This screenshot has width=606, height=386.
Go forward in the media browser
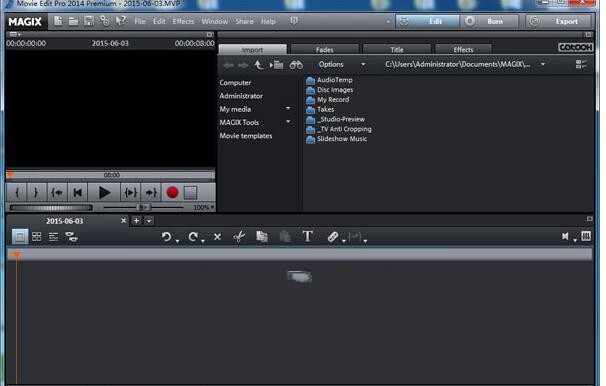[x=243, y=65]
